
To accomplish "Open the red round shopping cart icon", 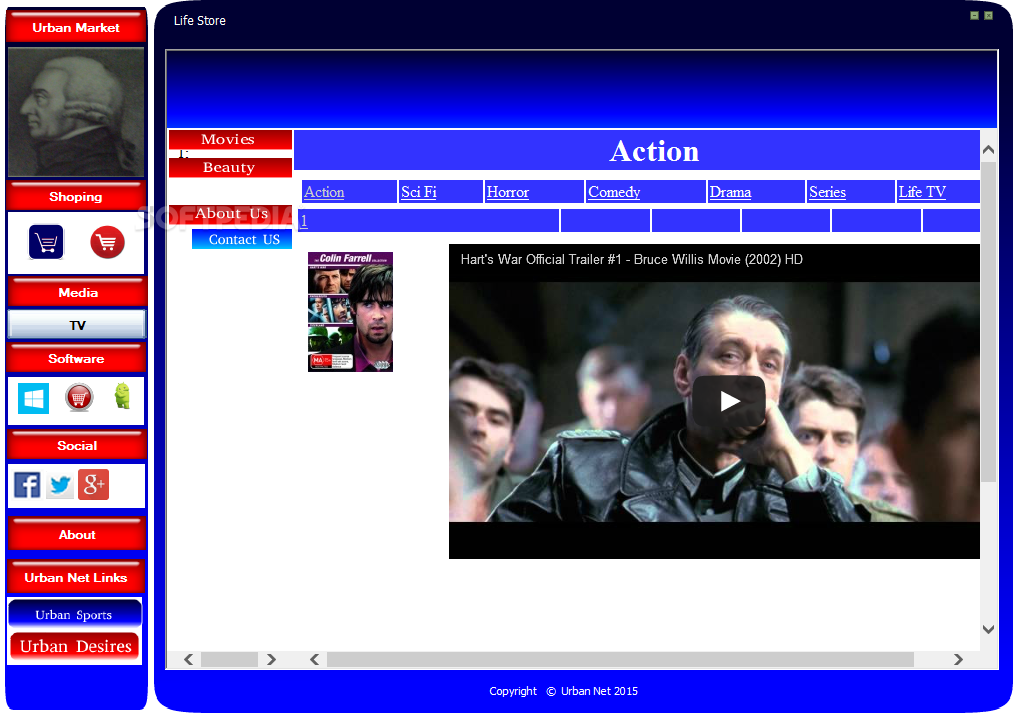I will (107, 242).
